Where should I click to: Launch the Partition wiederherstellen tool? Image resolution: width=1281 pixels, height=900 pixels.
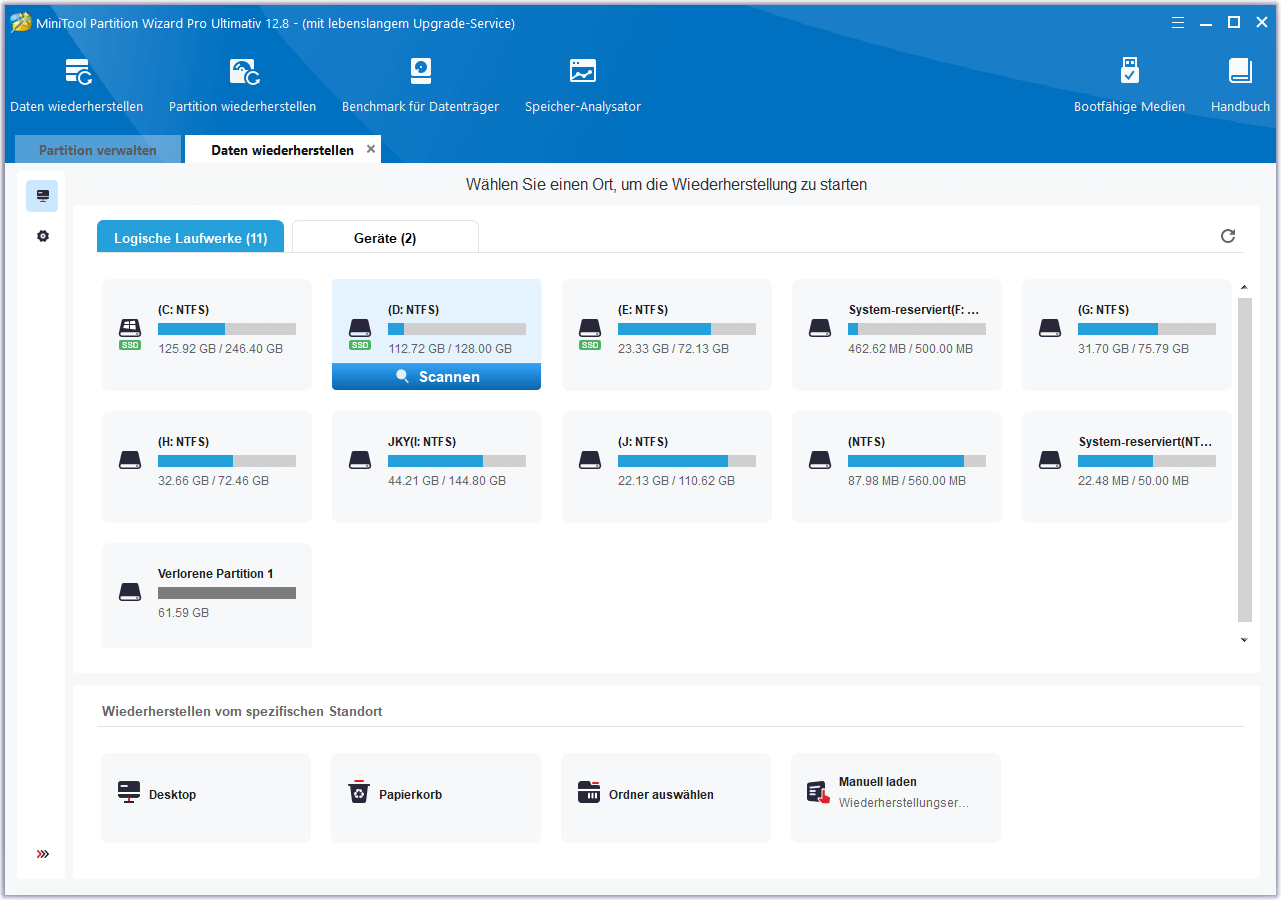pyautogui.click(x=244, y=72)
